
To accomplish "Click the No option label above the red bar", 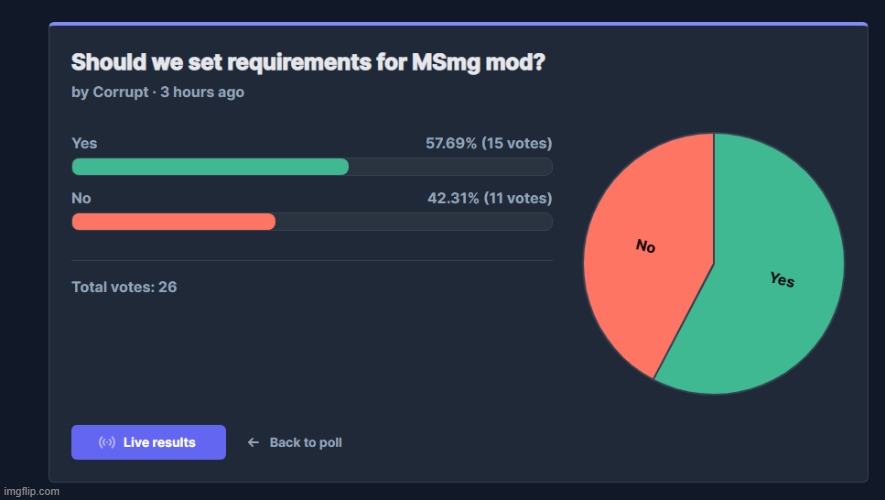I will pos(81,198).
